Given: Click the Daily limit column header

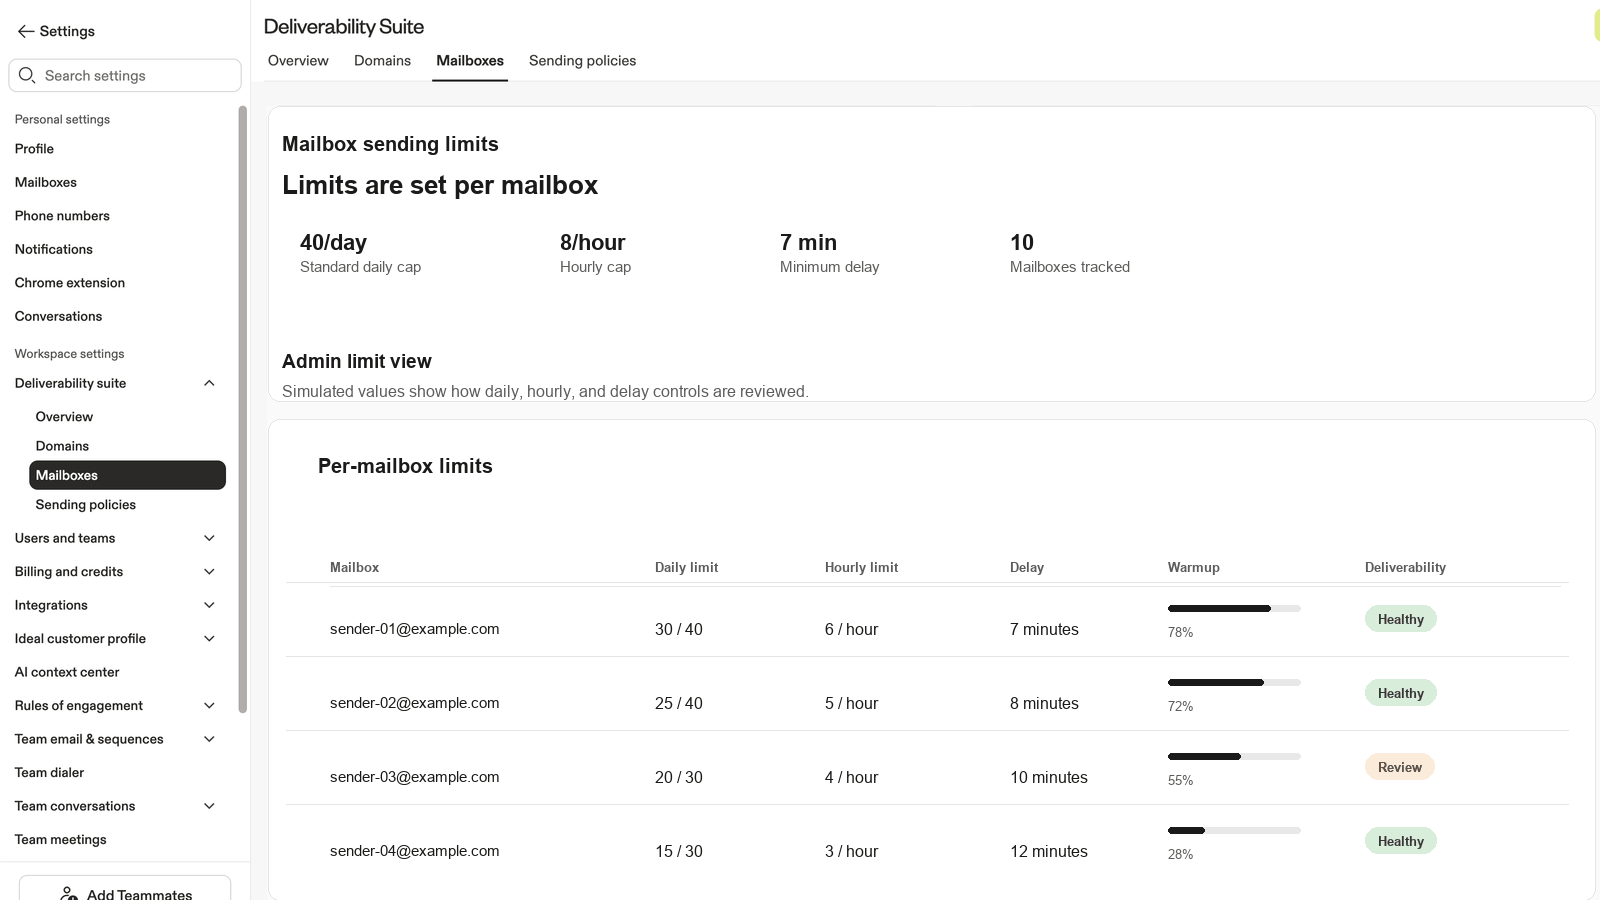Looking at the screenshot, I should click(x=686, y=567).
